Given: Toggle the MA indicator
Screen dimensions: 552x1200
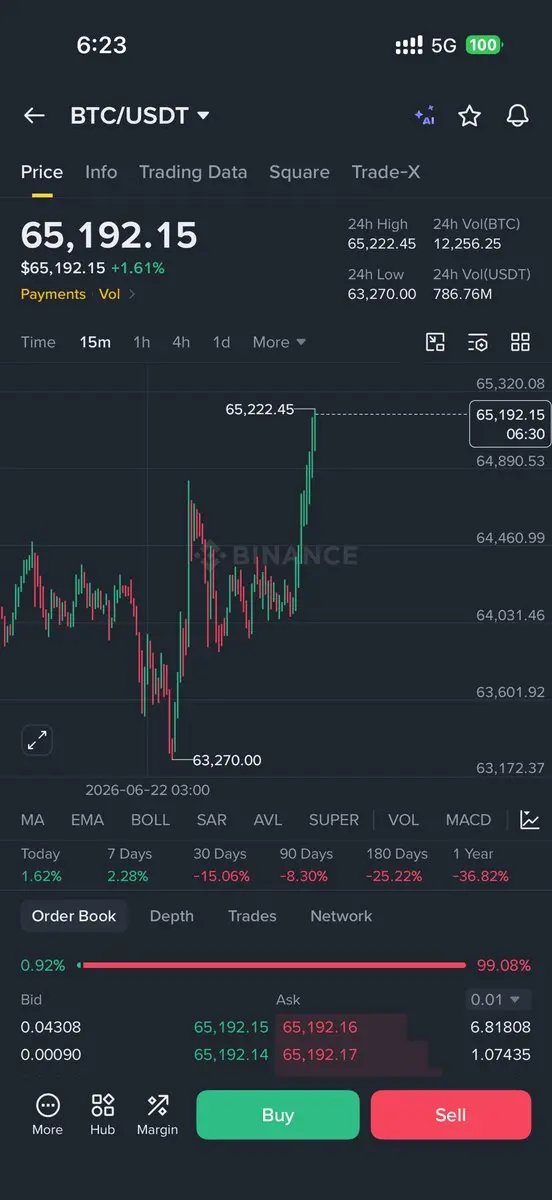Looking at the screenshot, I should coord(33,820).
